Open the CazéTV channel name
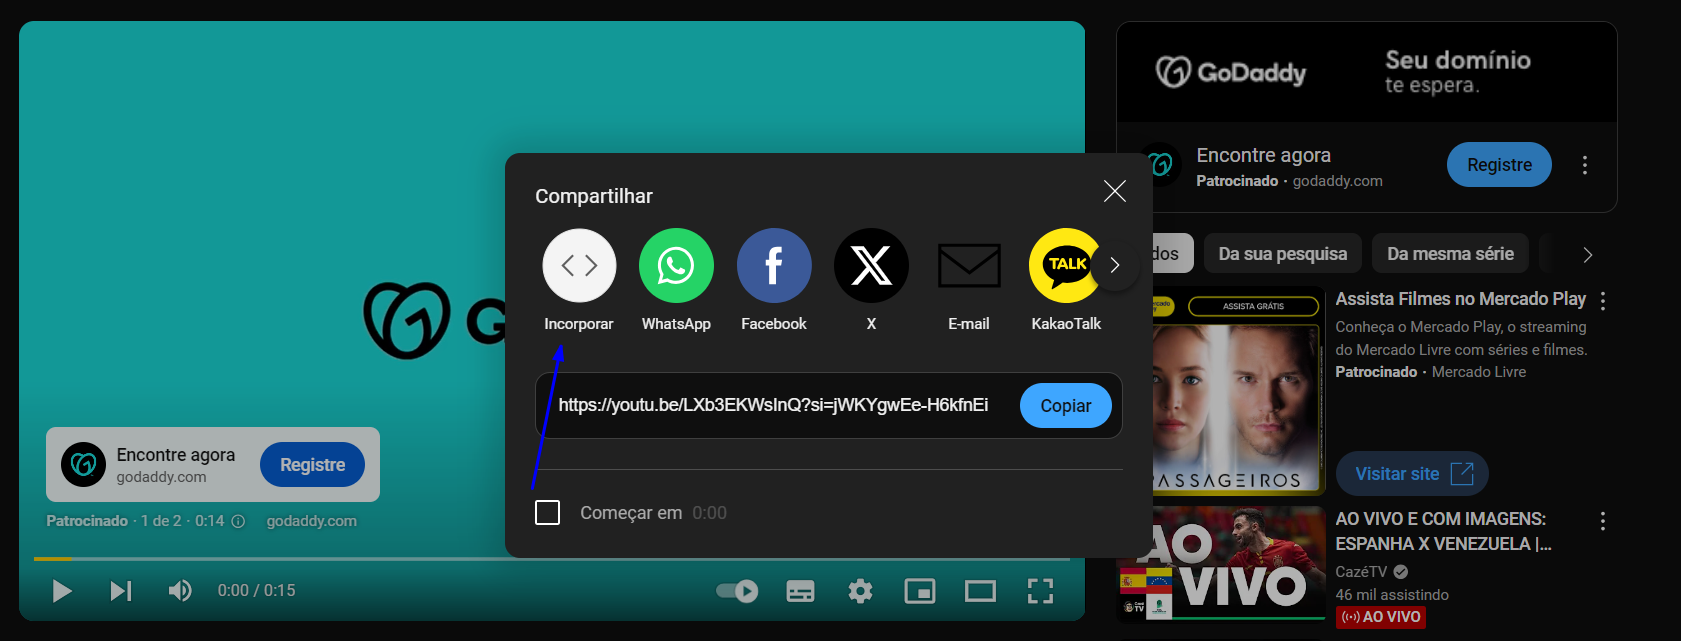Image resolution: width=1681 pixels, height=641 pixels. coord(1361,572)
